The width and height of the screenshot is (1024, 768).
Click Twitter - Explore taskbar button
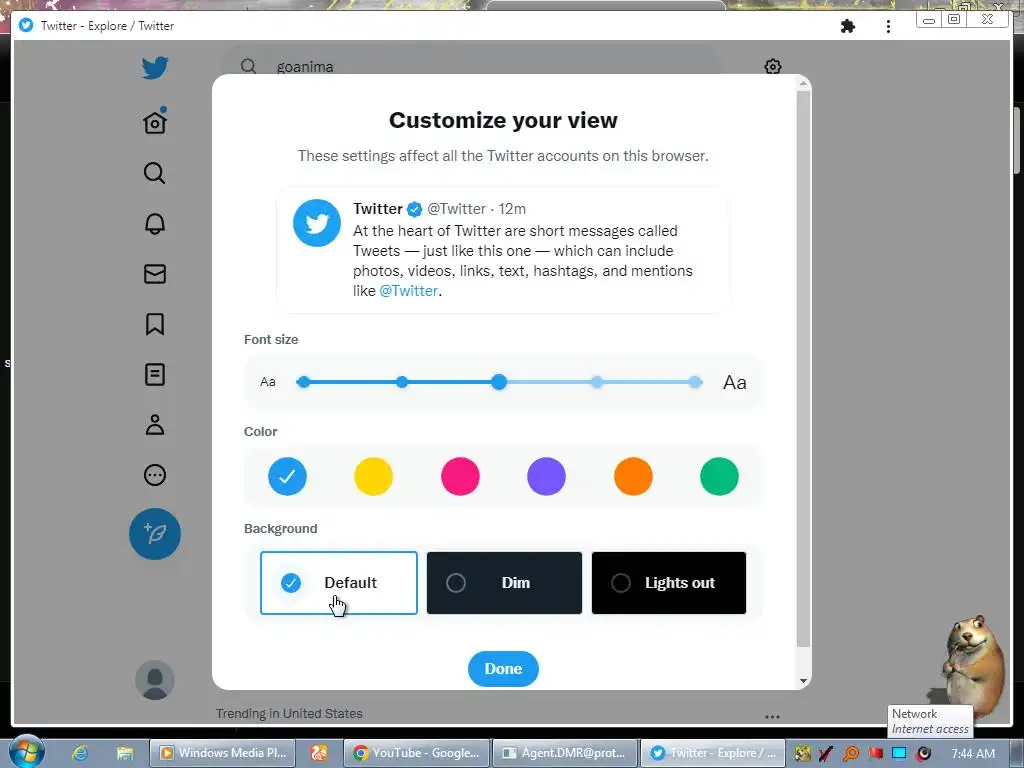713,753
